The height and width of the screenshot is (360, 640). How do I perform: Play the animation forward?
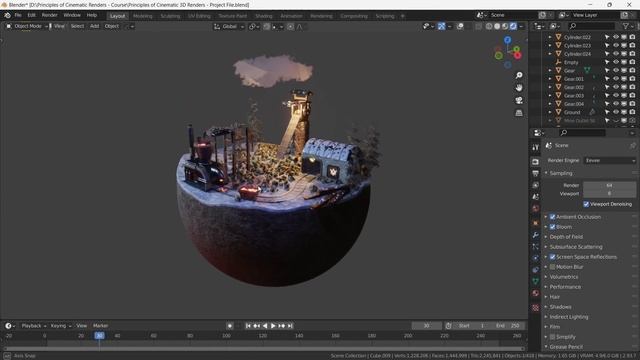[273, 326]
